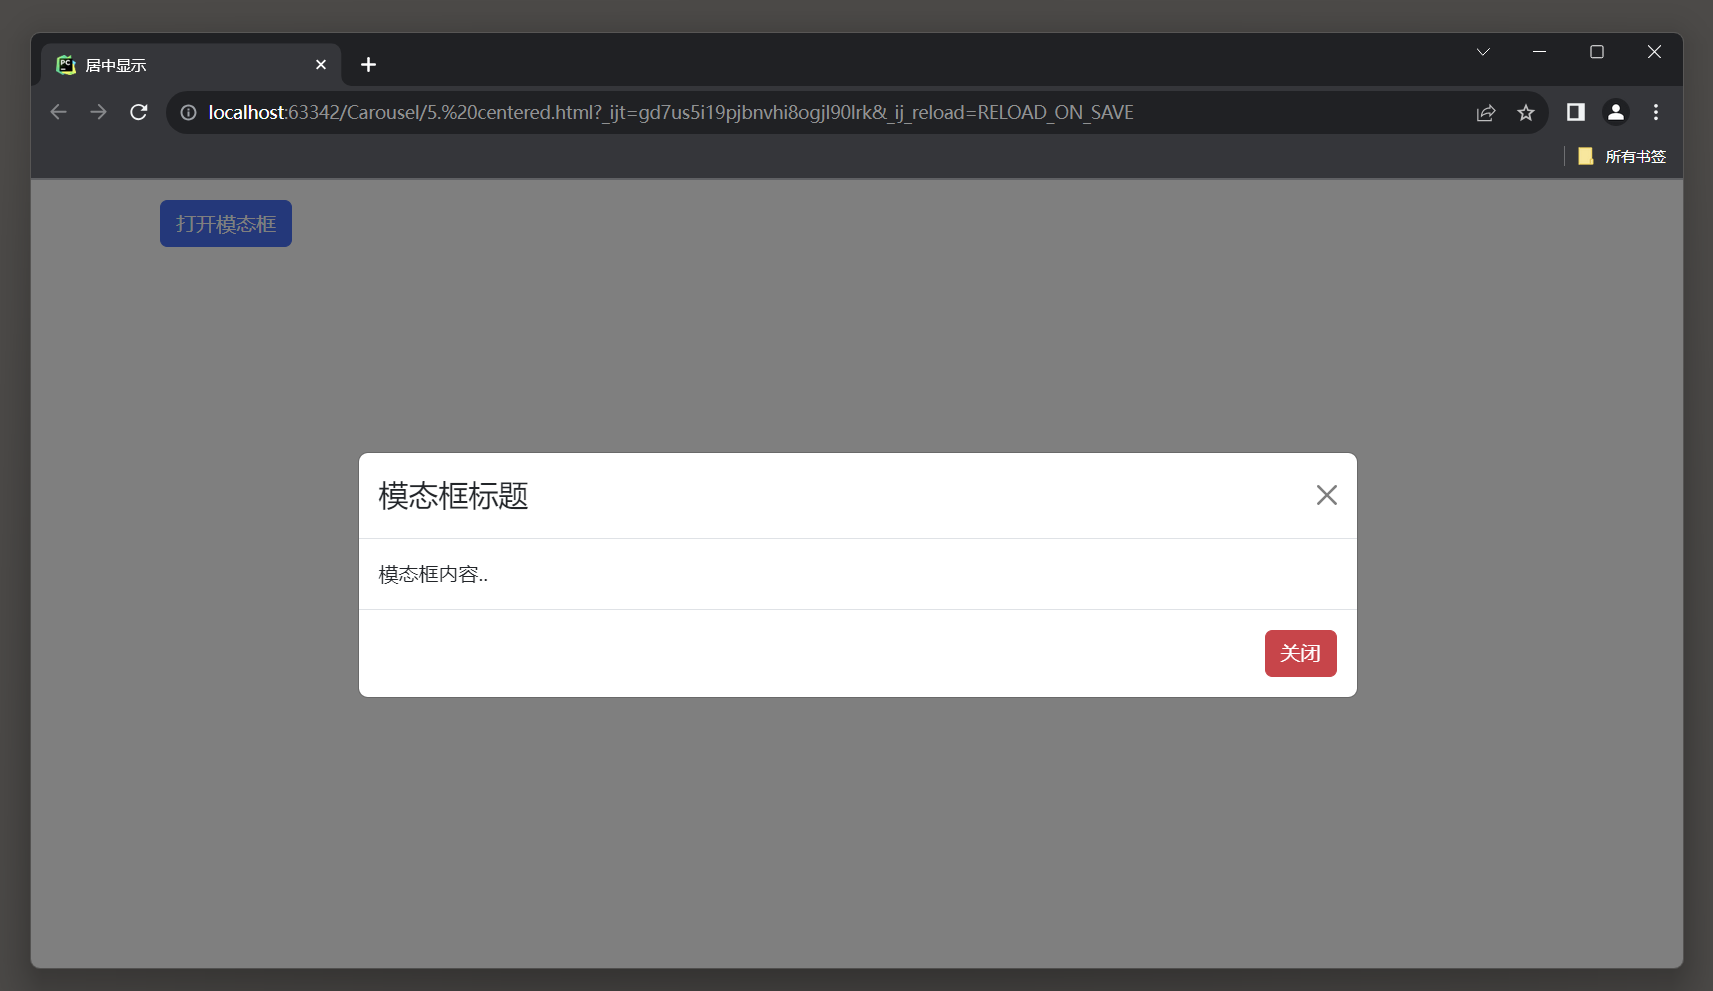This screenshot has width=1713, height=991.
Task: Open a new tab with the plus icon
Action: tap(368, 65)
